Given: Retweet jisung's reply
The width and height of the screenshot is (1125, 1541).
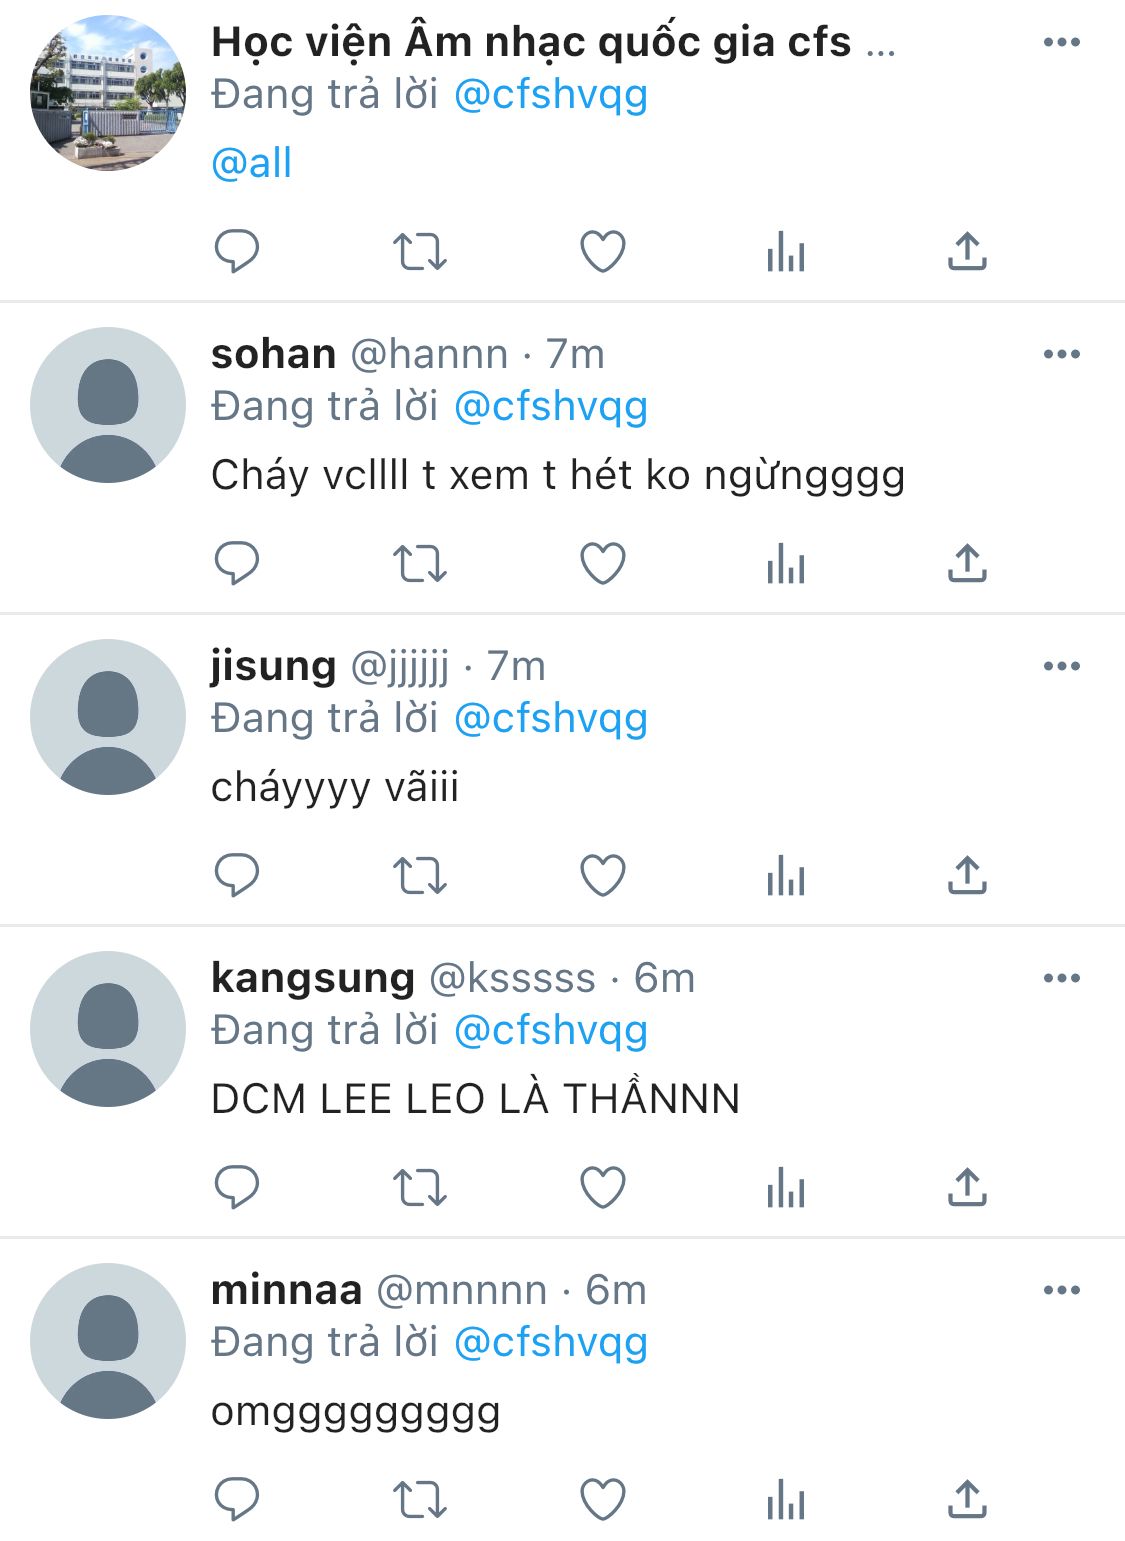Looking at the screenshot, I should click(419, 876).
